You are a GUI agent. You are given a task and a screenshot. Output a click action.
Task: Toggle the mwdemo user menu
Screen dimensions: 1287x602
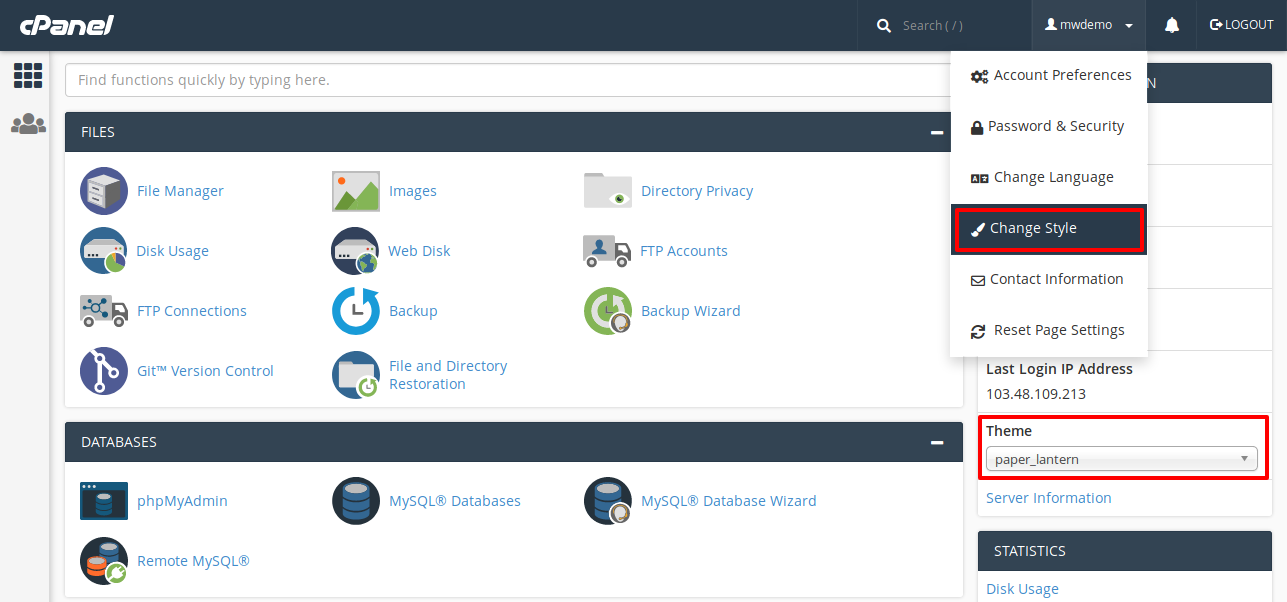[1089, 25]
